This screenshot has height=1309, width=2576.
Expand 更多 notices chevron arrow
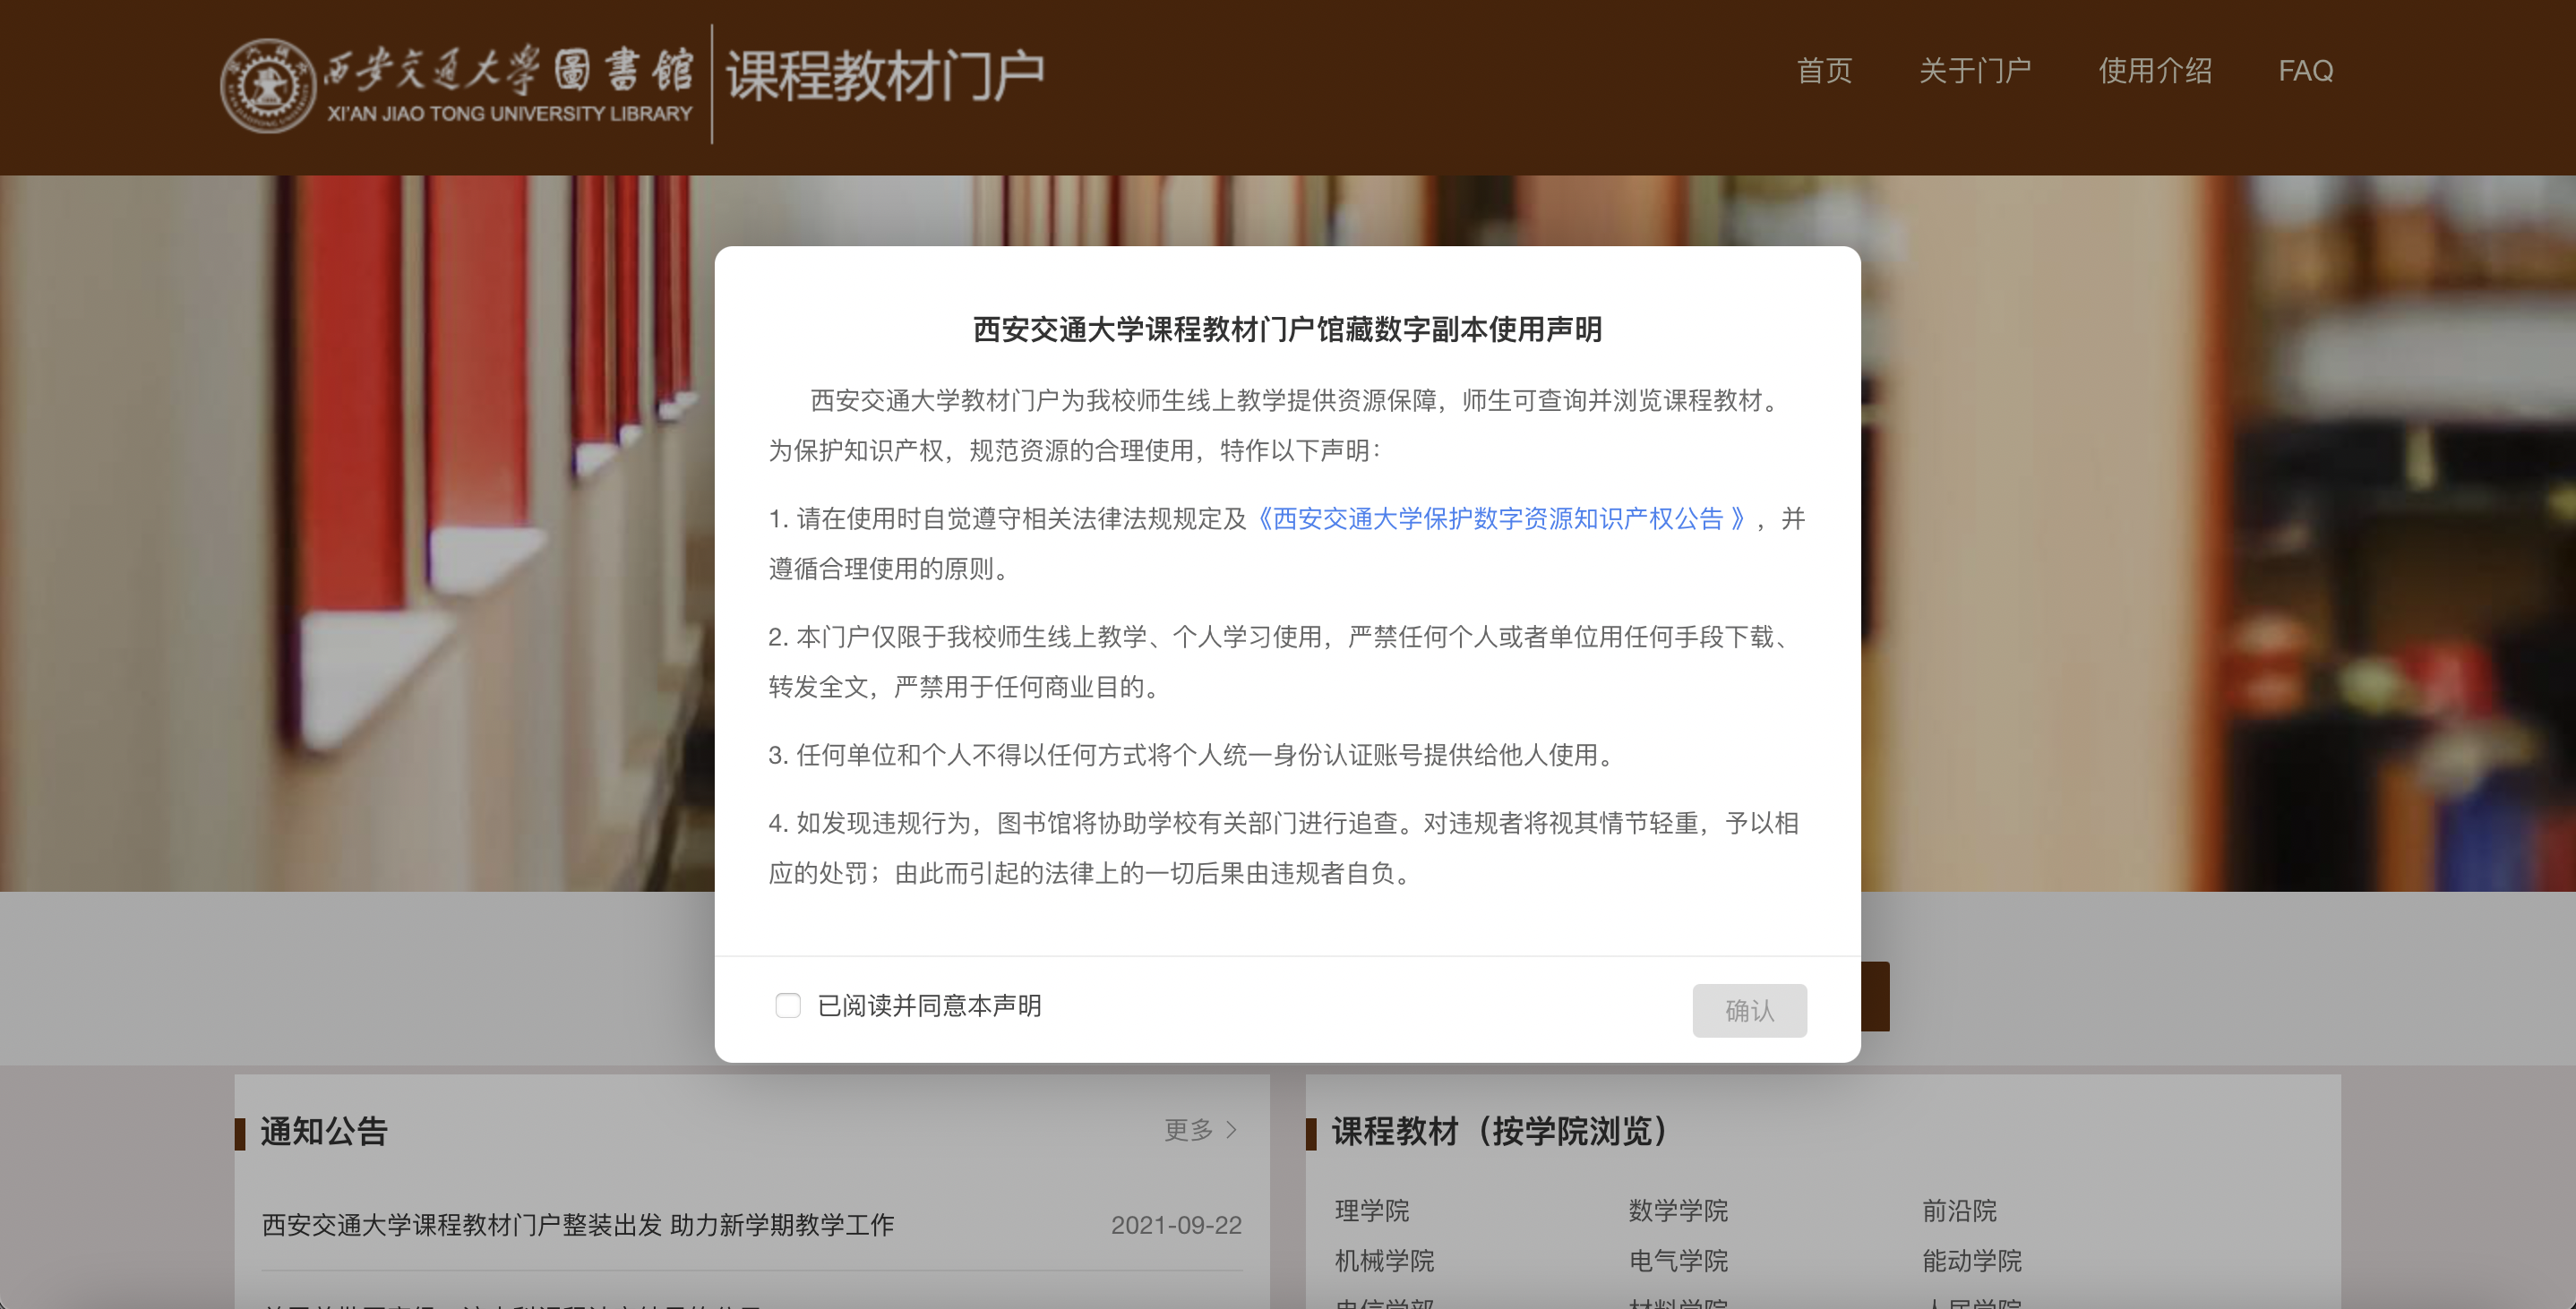tap(1231, 1130)
